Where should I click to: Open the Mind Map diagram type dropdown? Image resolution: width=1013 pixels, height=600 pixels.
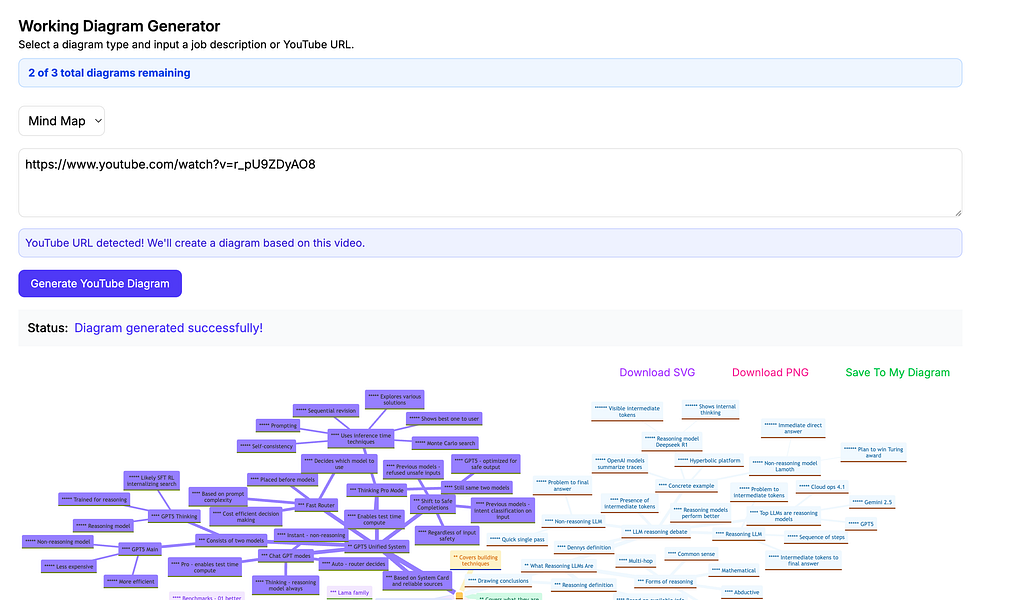61,120
